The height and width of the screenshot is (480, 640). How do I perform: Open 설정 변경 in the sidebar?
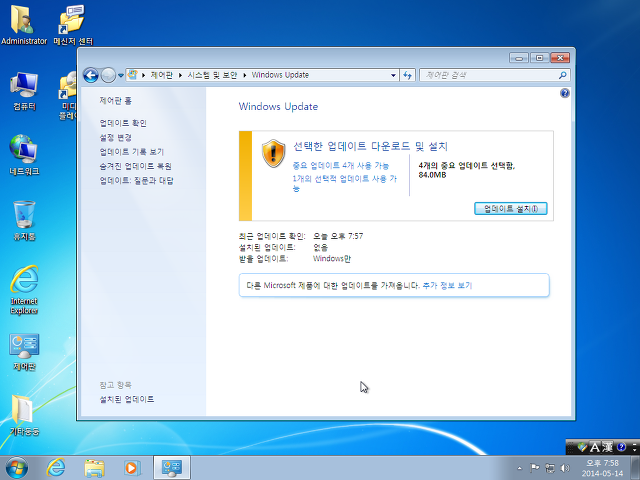click(116, 137)
